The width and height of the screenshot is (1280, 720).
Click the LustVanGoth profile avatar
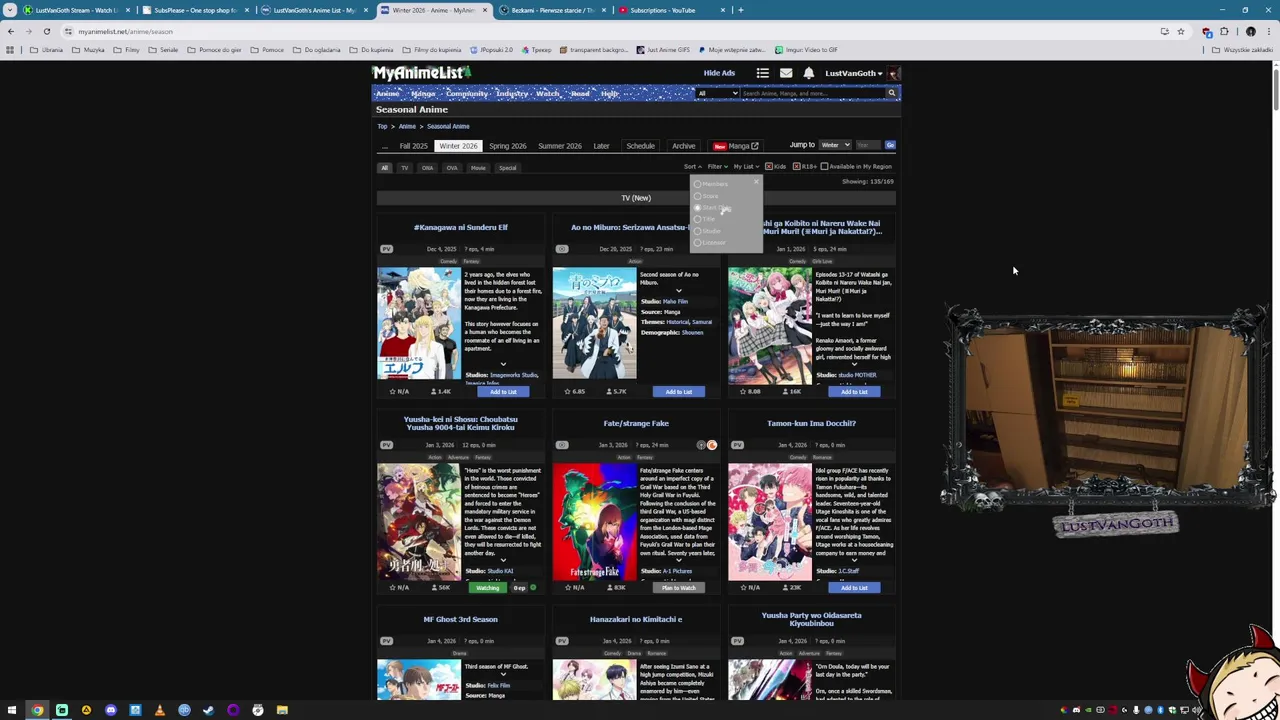[x=894, y=73]
